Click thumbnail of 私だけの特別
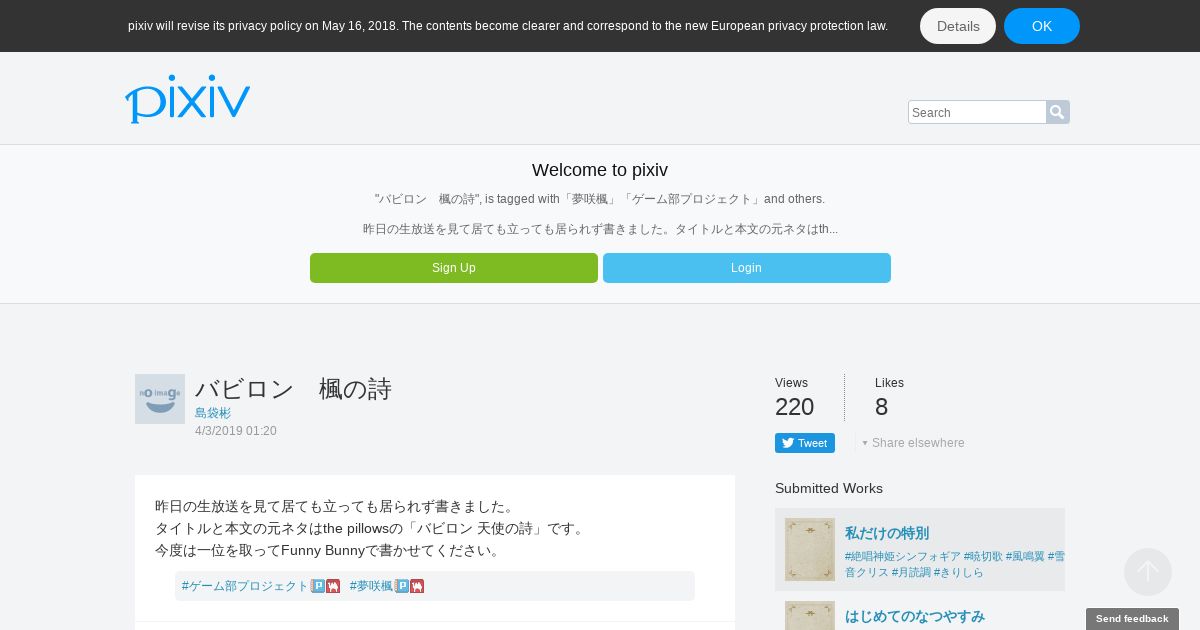The height and width of the screenshot is (630, 1200). [x=810, y=549]
